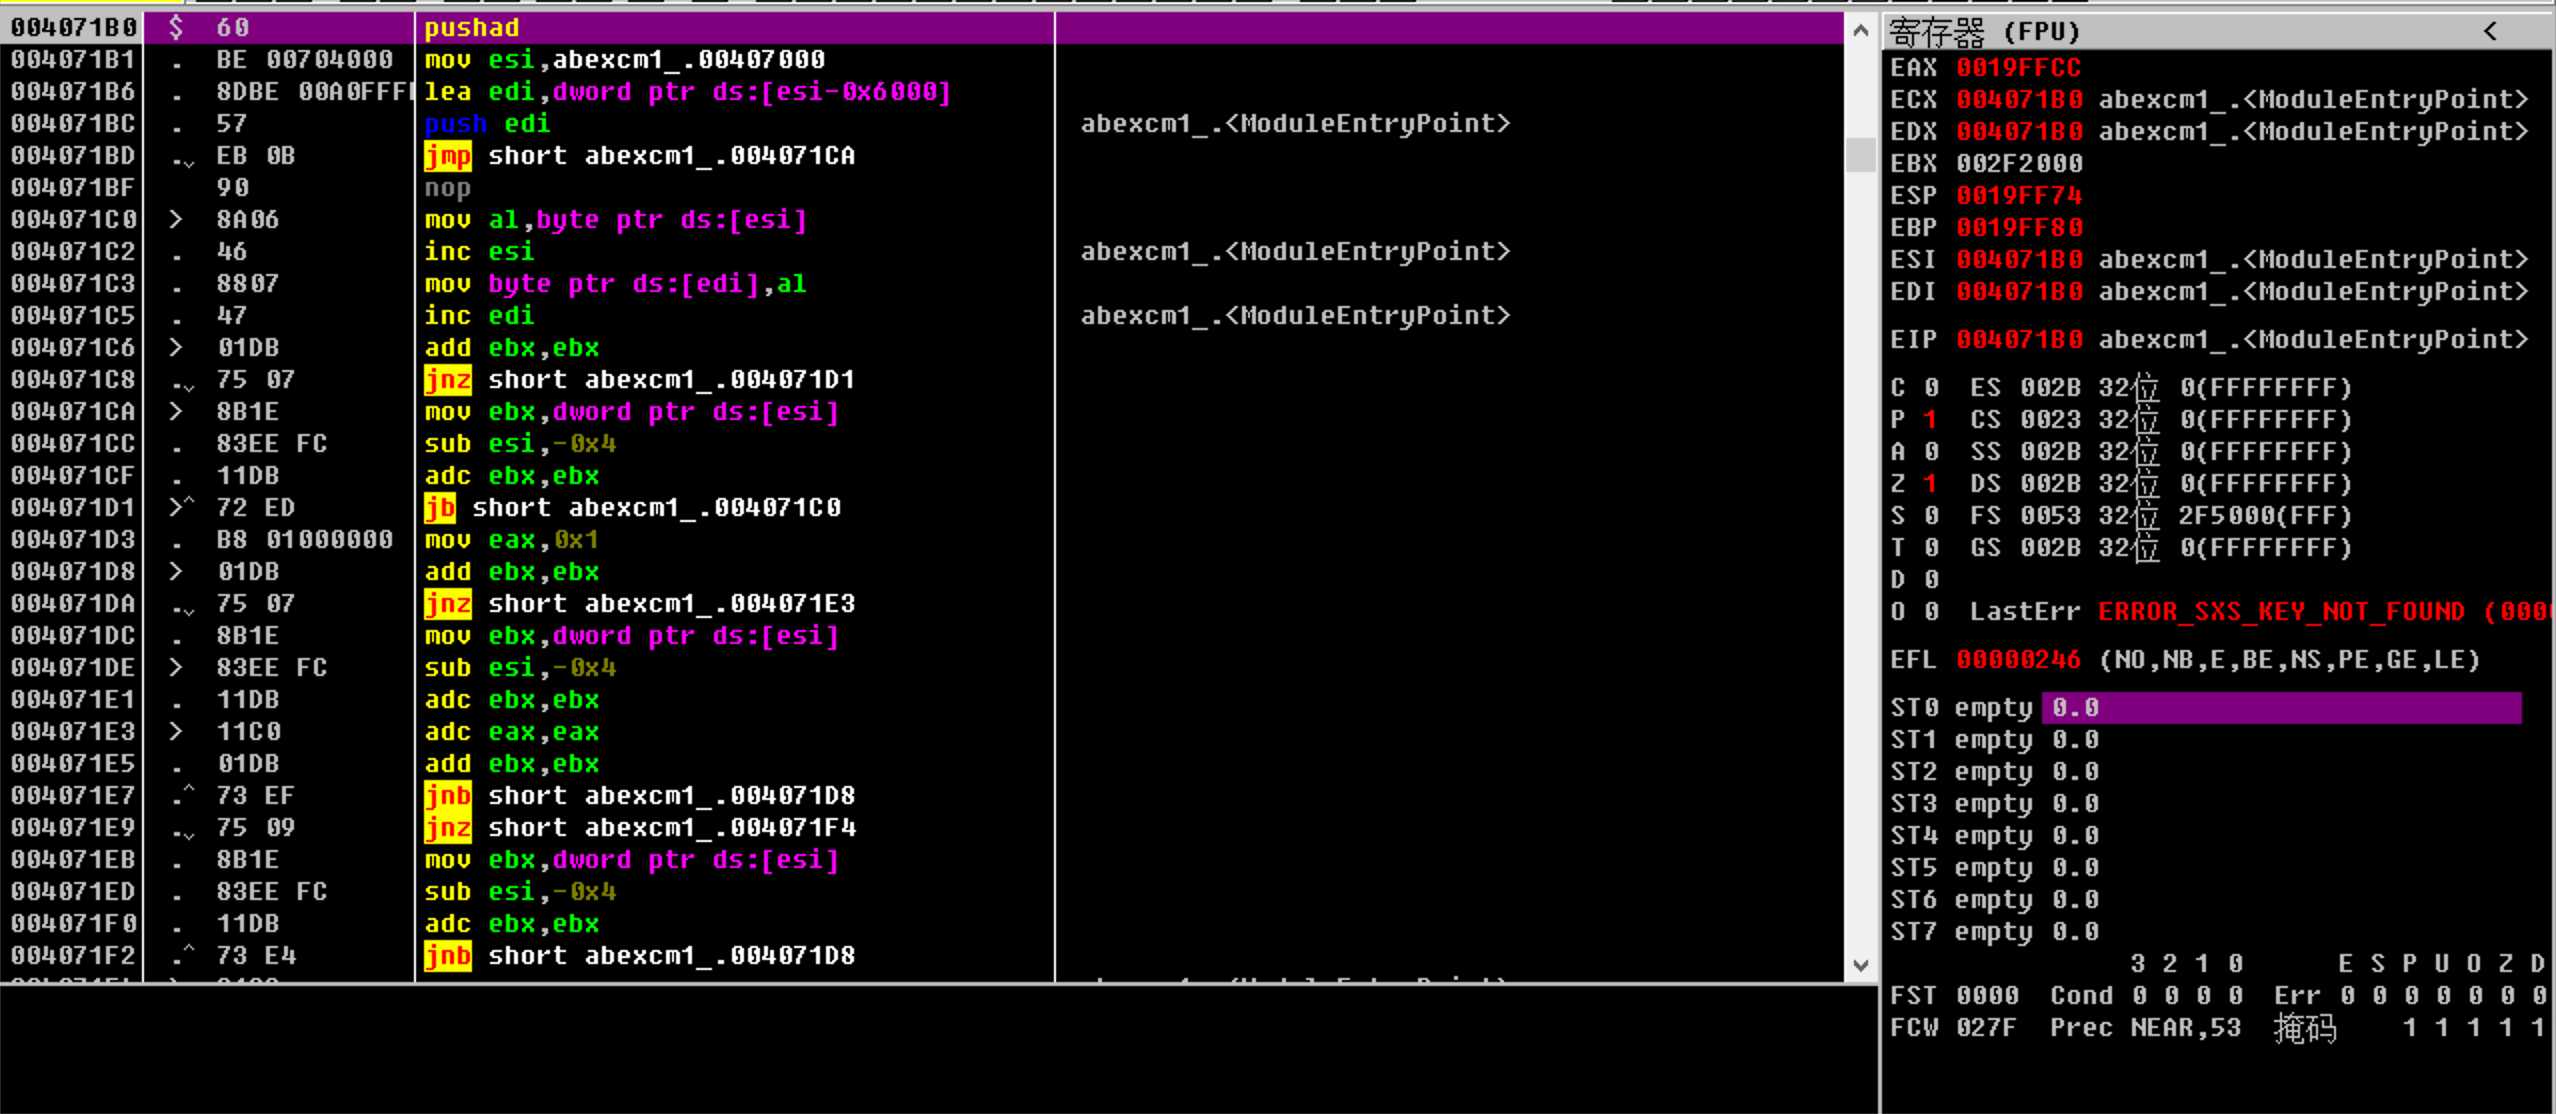Select the pushad instruction at 004071B0

tap(472, 28)
